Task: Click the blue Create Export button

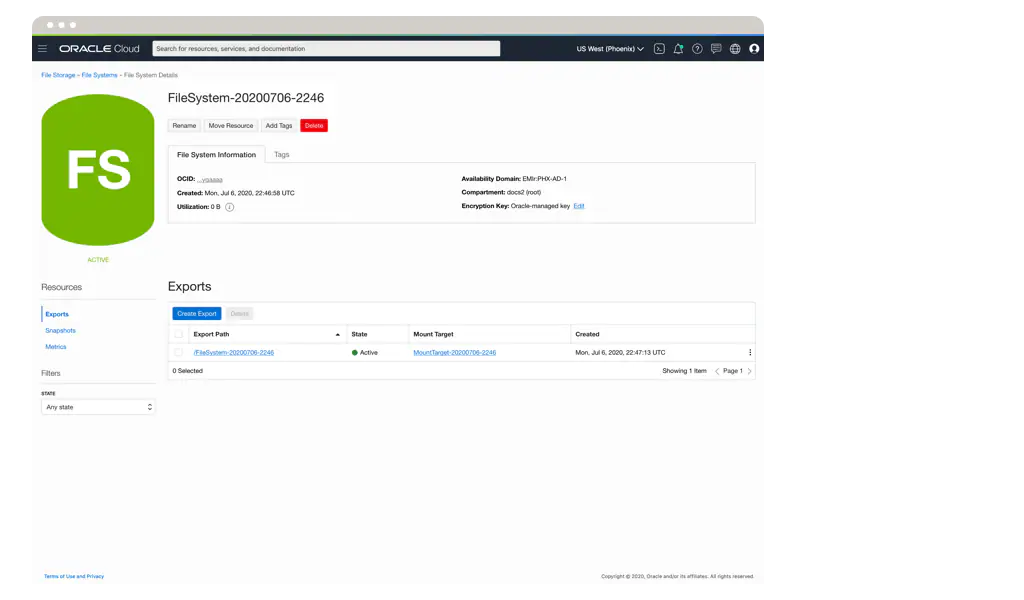Action: pos(197,313)
